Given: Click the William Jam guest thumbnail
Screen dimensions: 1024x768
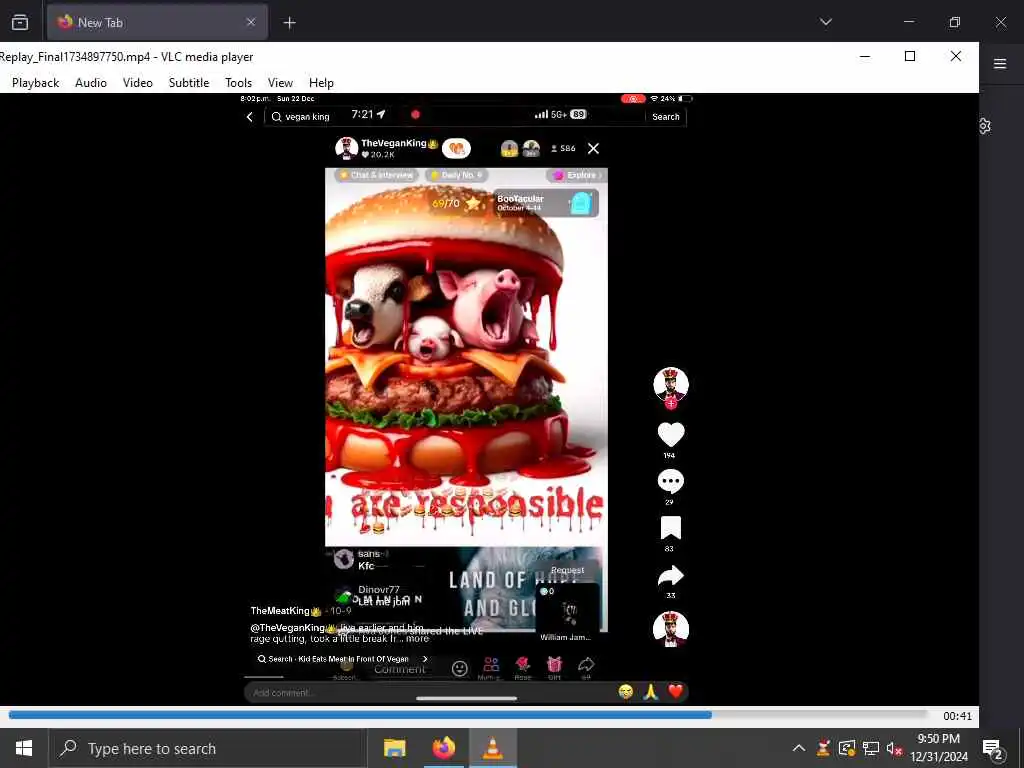Looking at the screenshot, I should pyautogui.click(x=566, y=612).
